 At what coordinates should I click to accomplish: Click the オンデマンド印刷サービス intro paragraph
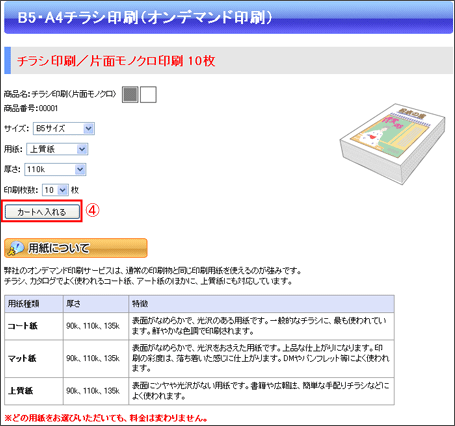153,276
